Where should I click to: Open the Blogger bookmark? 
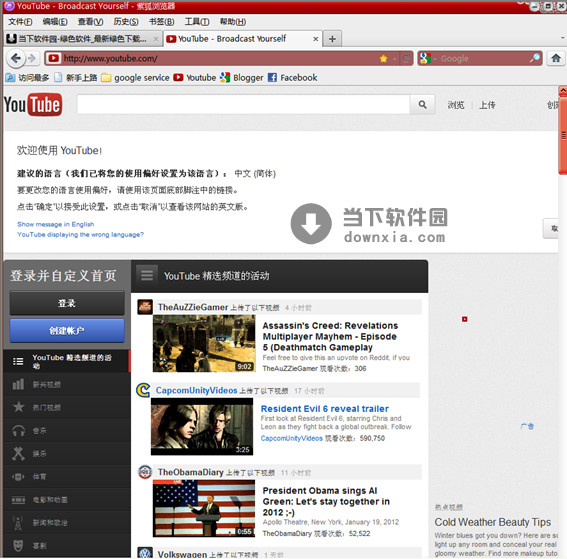[x=242, y=78]
